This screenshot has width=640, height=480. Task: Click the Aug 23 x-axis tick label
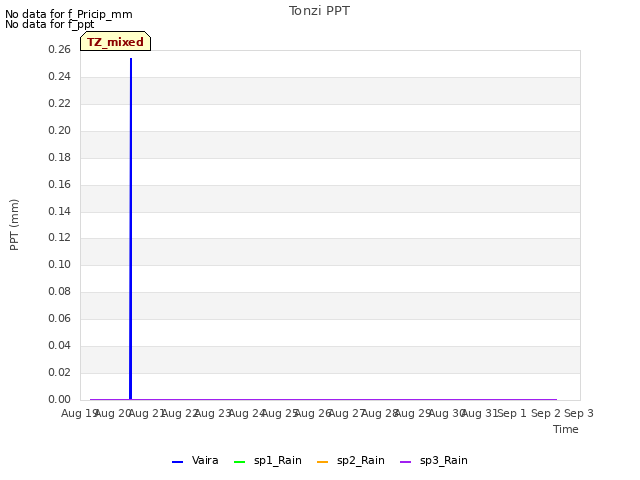click(x=213, y=413)
